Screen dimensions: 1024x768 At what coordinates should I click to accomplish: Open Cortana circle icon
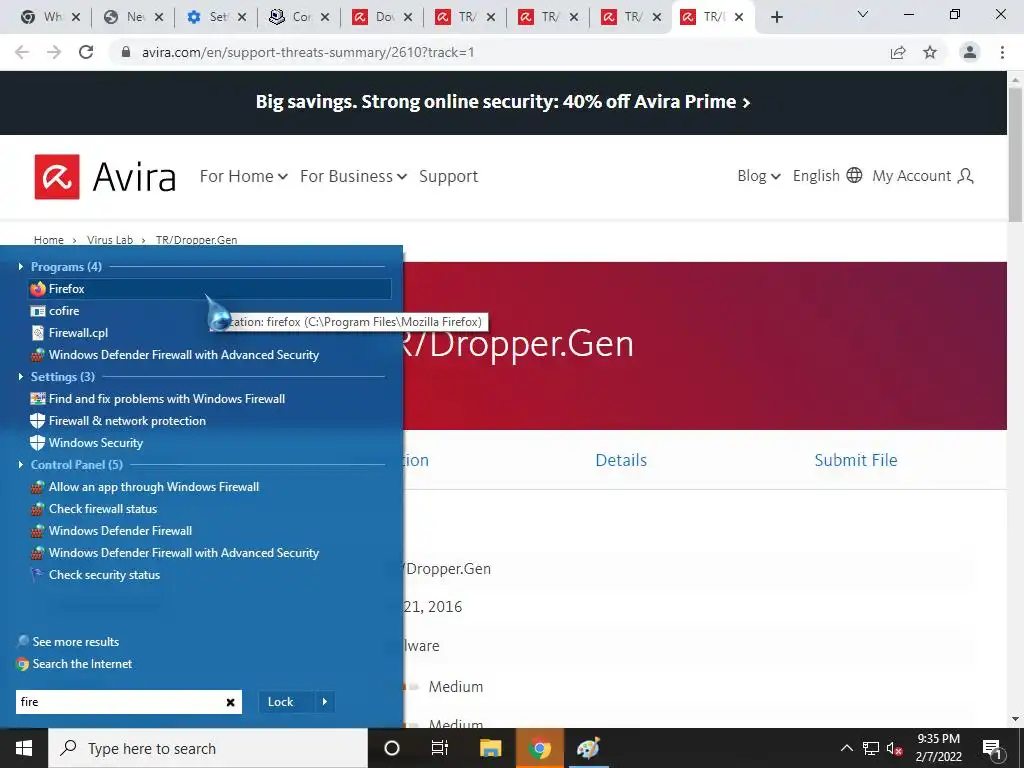(x=392, y=748)
